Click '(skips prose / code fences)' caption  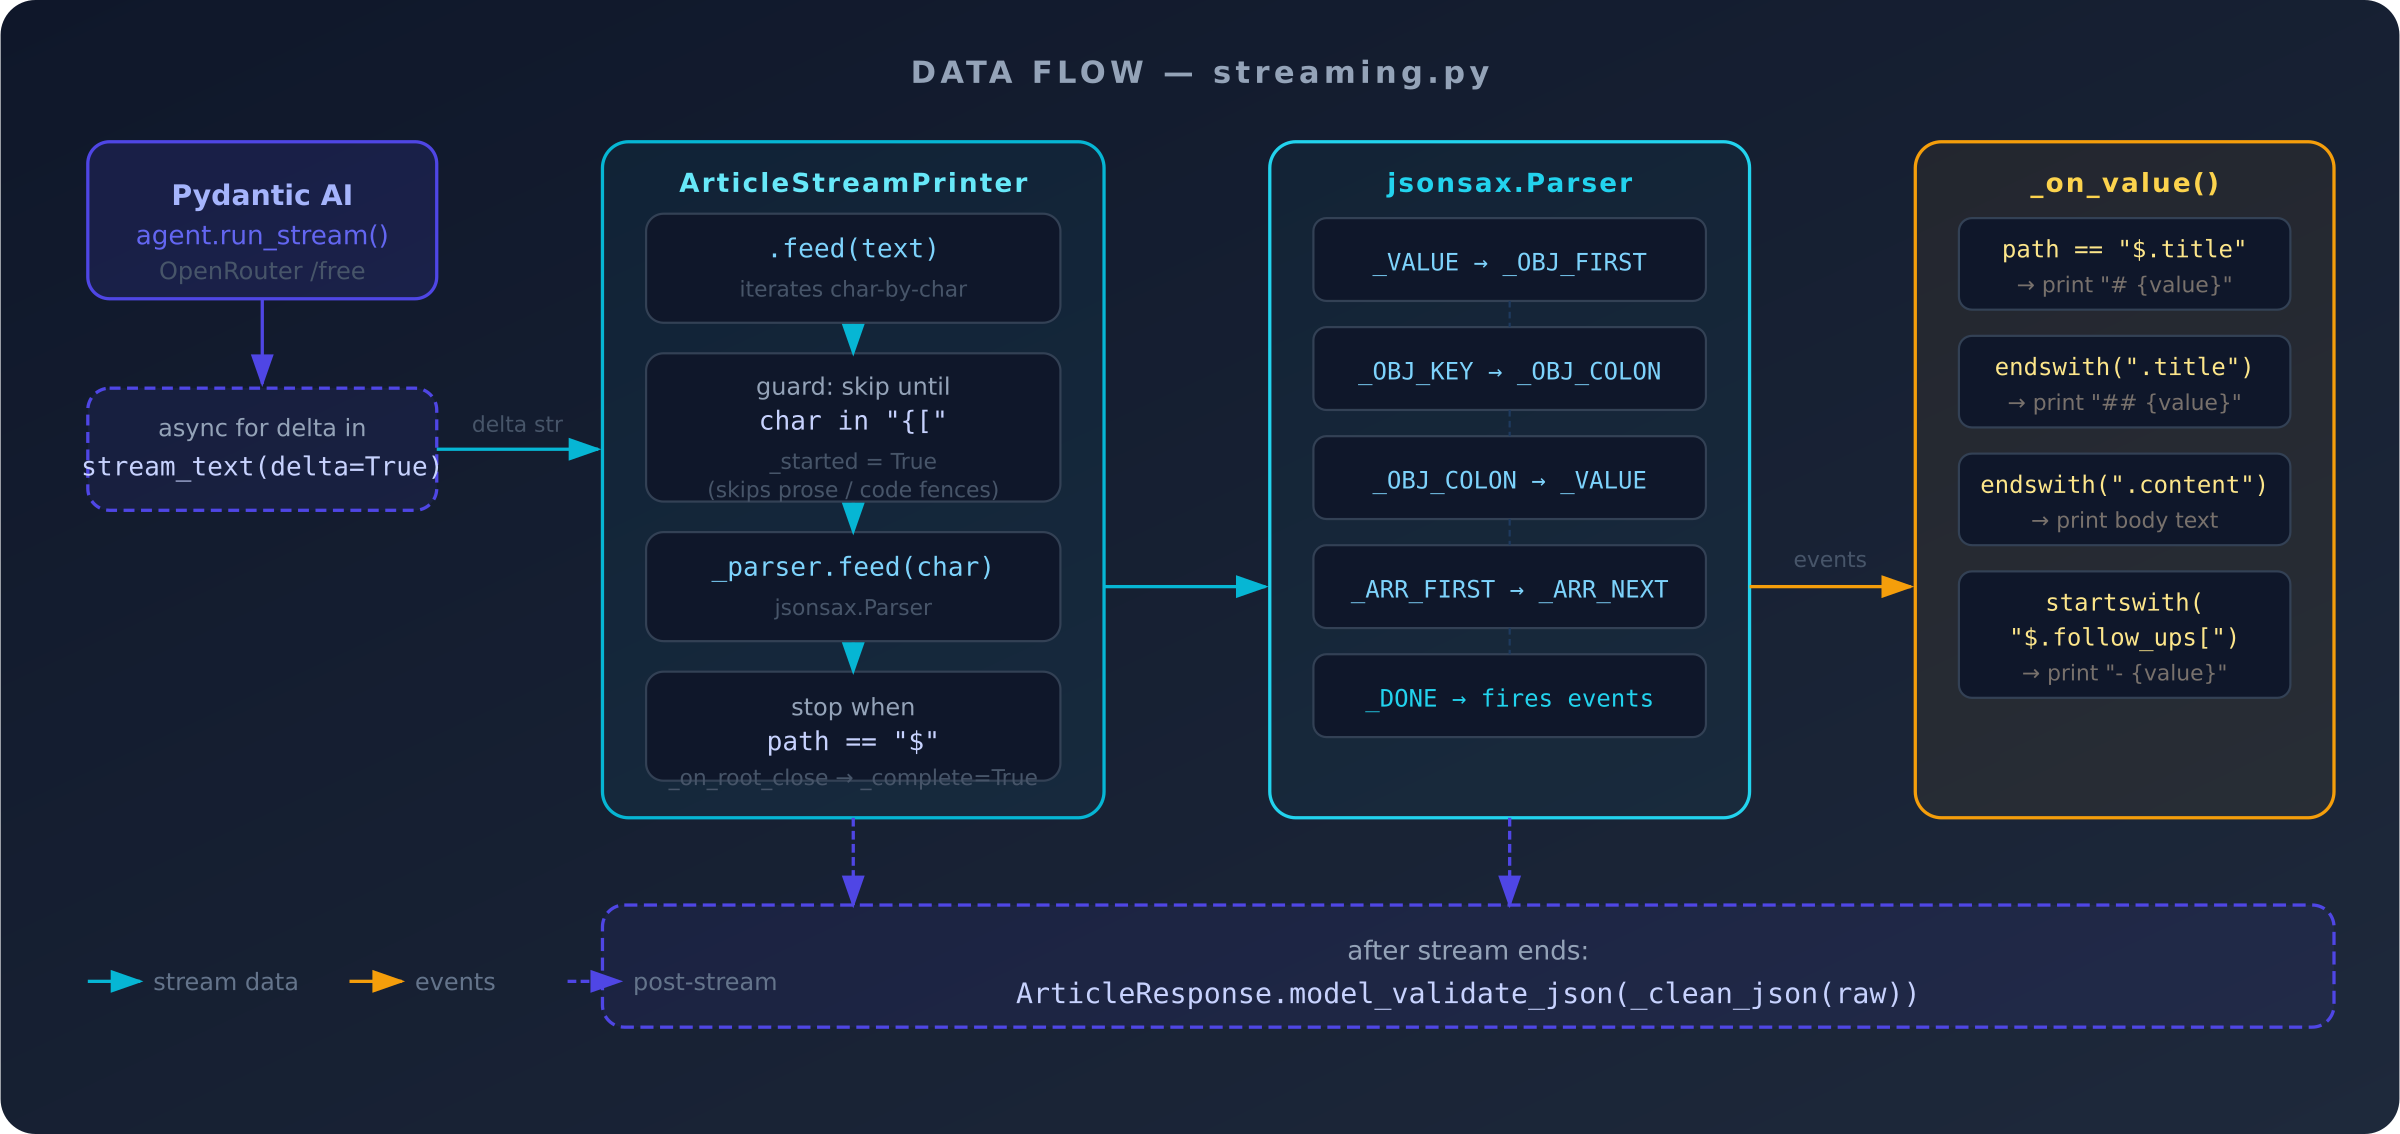pyautogui.click(x=853, y=490)
